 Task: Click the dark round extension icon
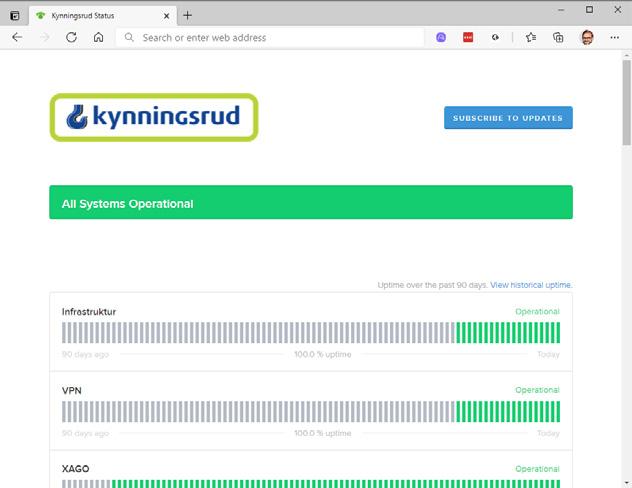tap(495, 37)
